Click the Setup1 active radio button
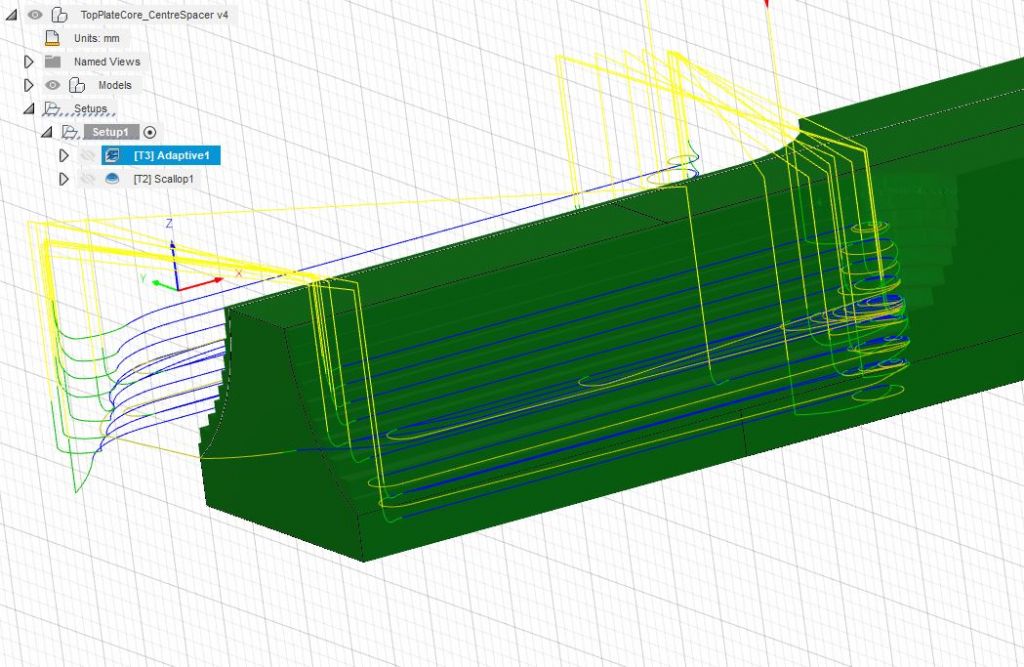1024x667 pixels. pos(150,132)
